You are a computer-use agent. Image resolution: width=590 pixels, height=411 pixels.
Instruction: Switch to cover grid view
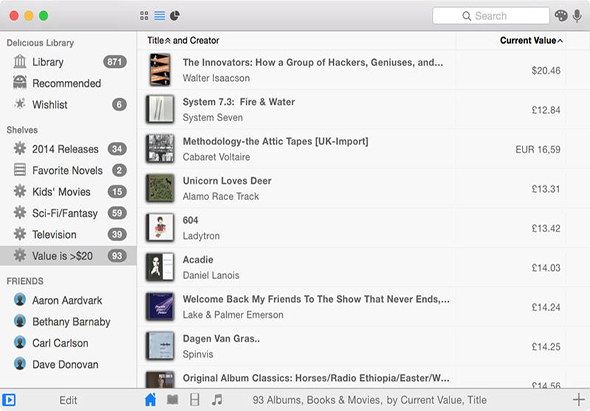pyautogui.click(x=144, y=15)
